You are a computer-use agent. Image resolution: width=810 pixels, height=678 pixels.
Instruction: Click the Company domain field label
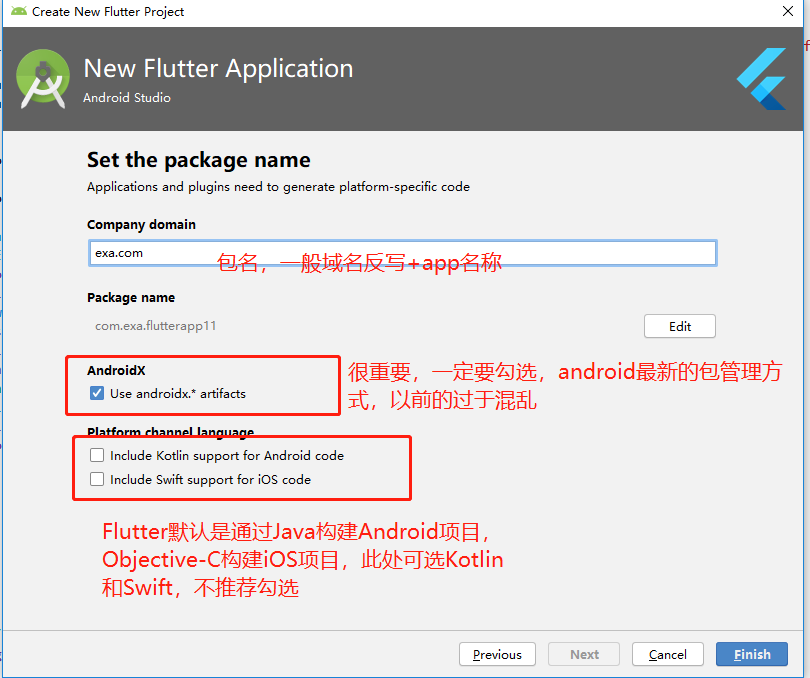pyautogui.click(x=141, y=225)
